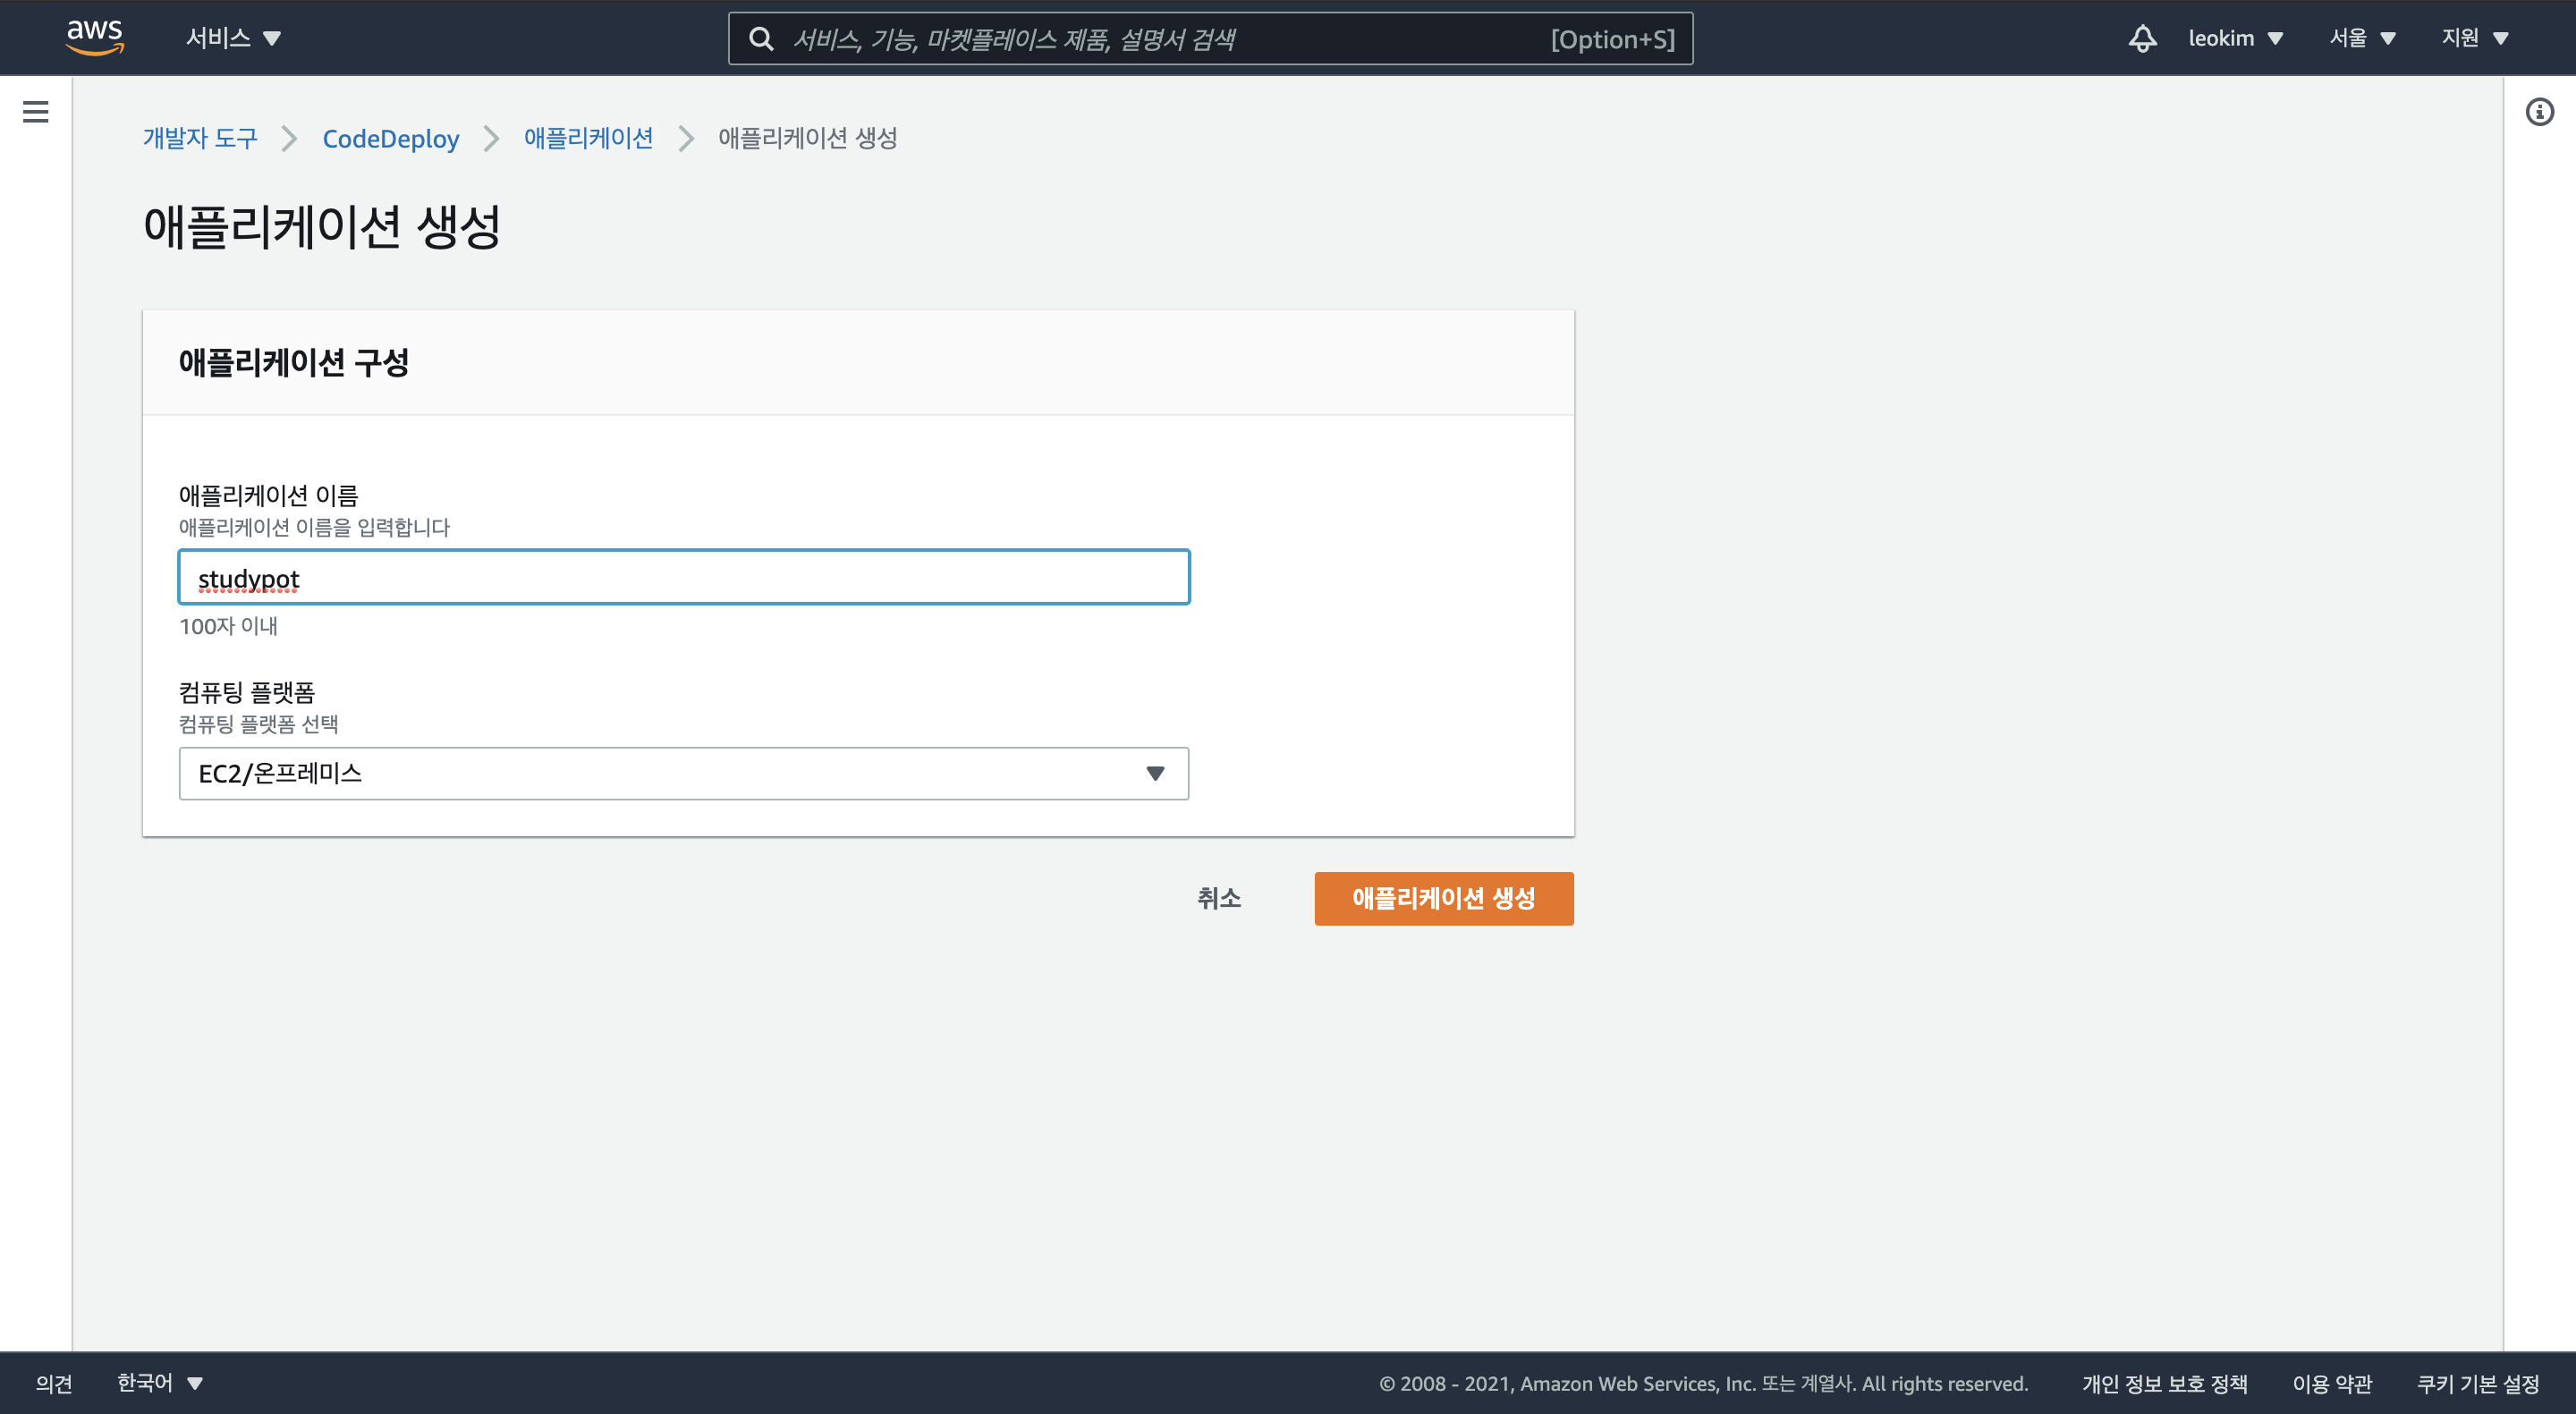The image size is (2576, 1414).
Task: Open the 한국어 language selector
Action: click(160, 1383)
